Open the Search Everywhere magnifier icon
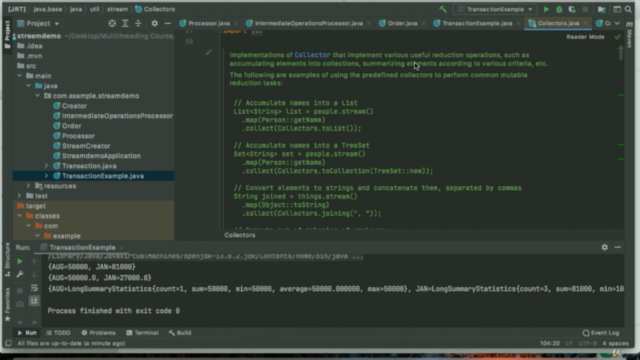This screenshot has width=640, height=360. click(628, 9)
